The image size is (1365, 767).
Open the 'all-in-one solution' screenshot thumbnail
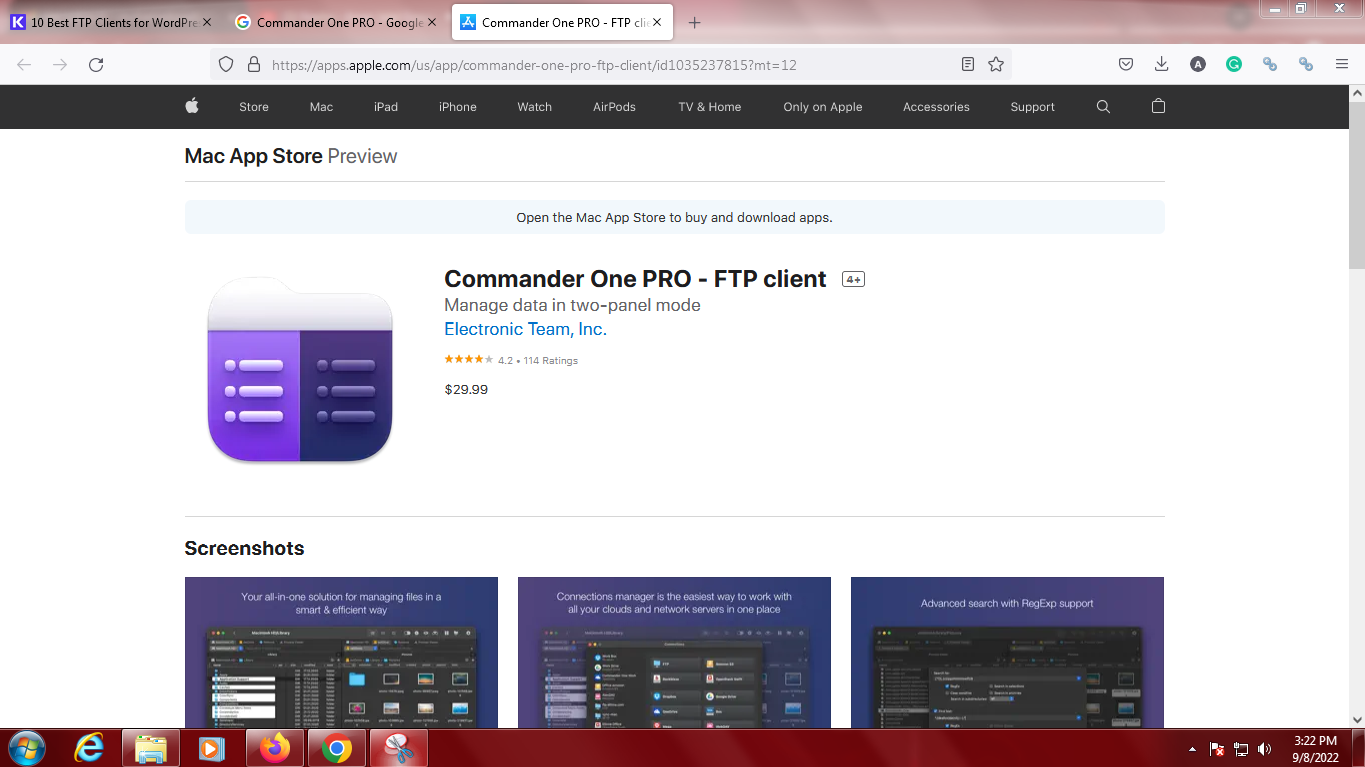tap(341, 652)
